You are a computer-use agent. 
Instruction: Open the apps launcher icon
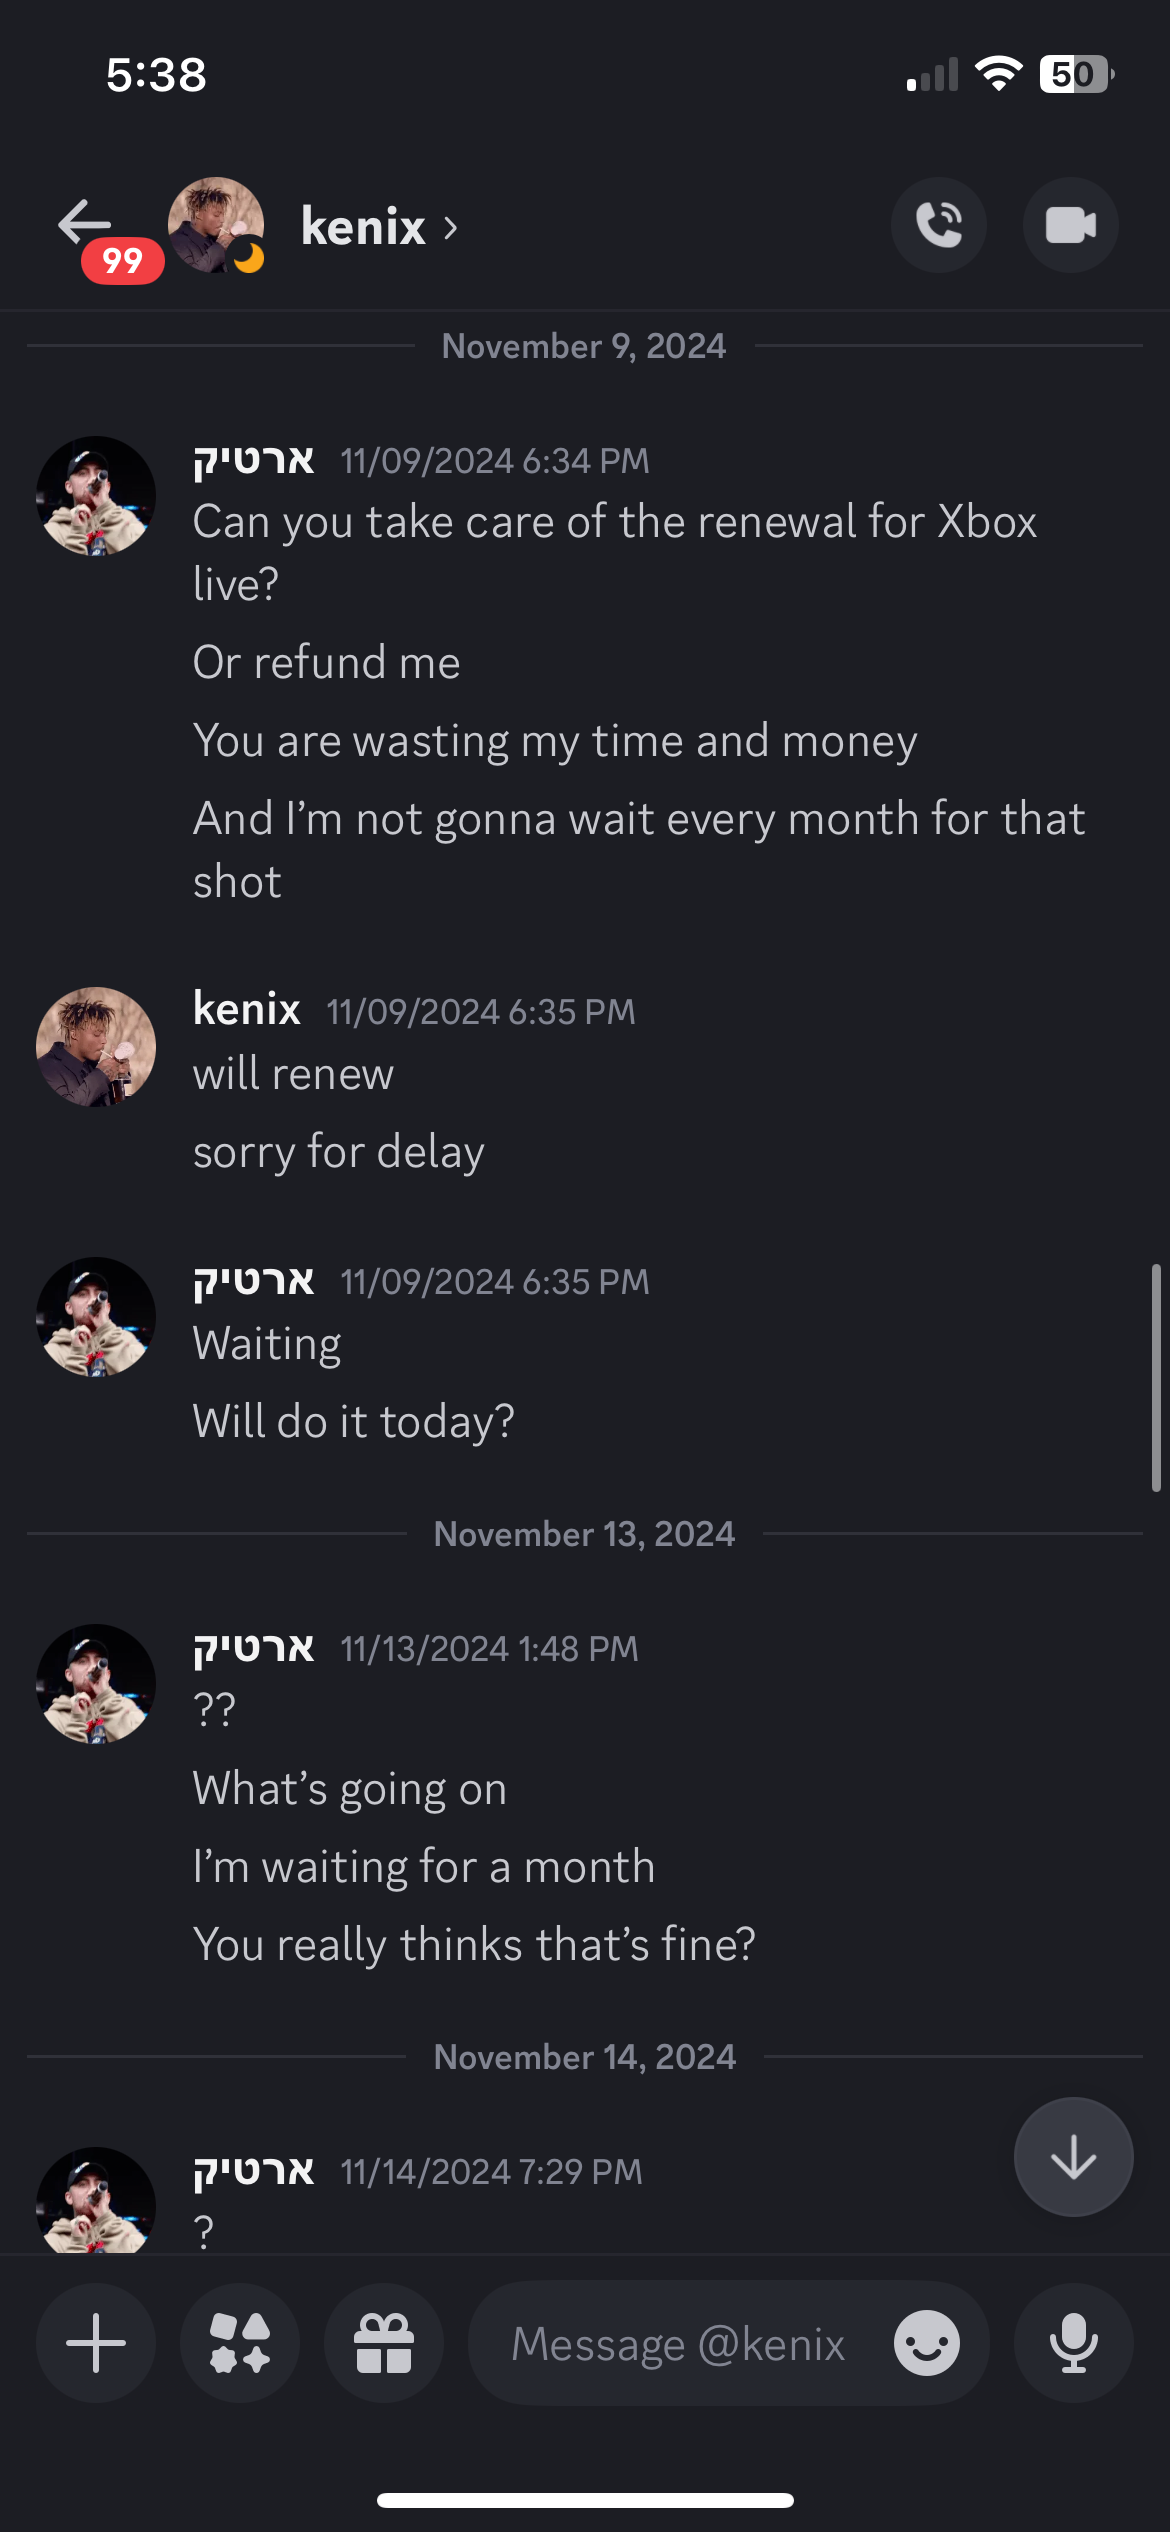(240, 2343)
